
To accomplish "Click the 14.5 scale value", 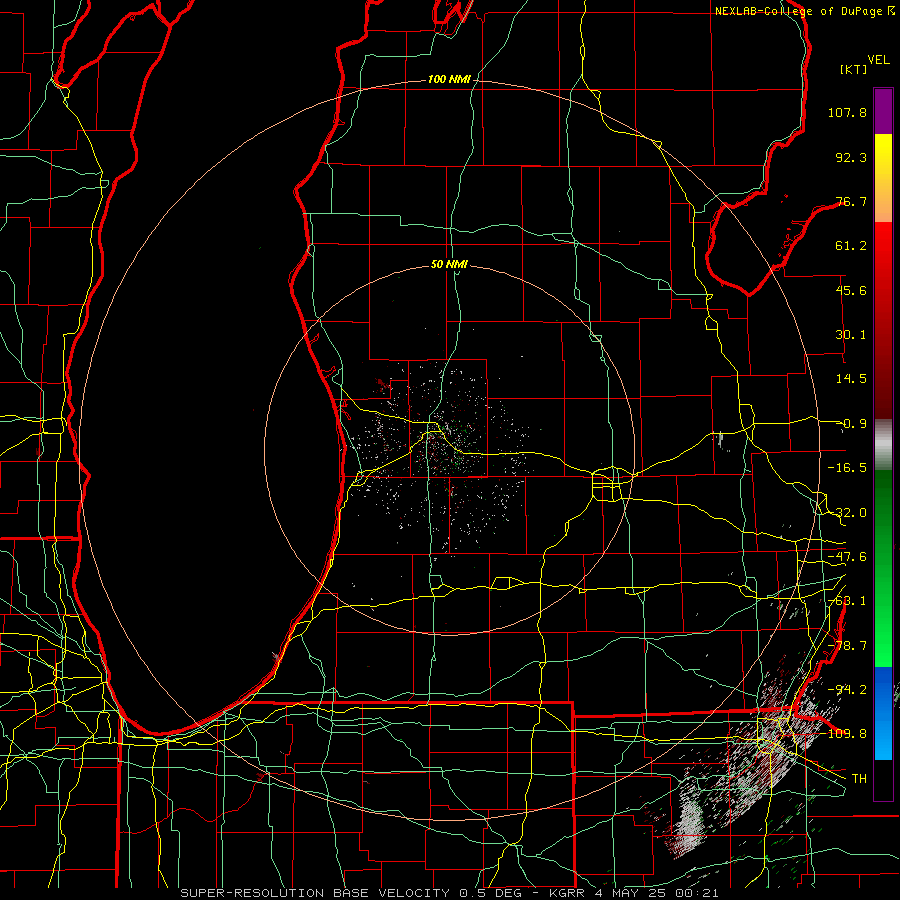I will point(851,379).
